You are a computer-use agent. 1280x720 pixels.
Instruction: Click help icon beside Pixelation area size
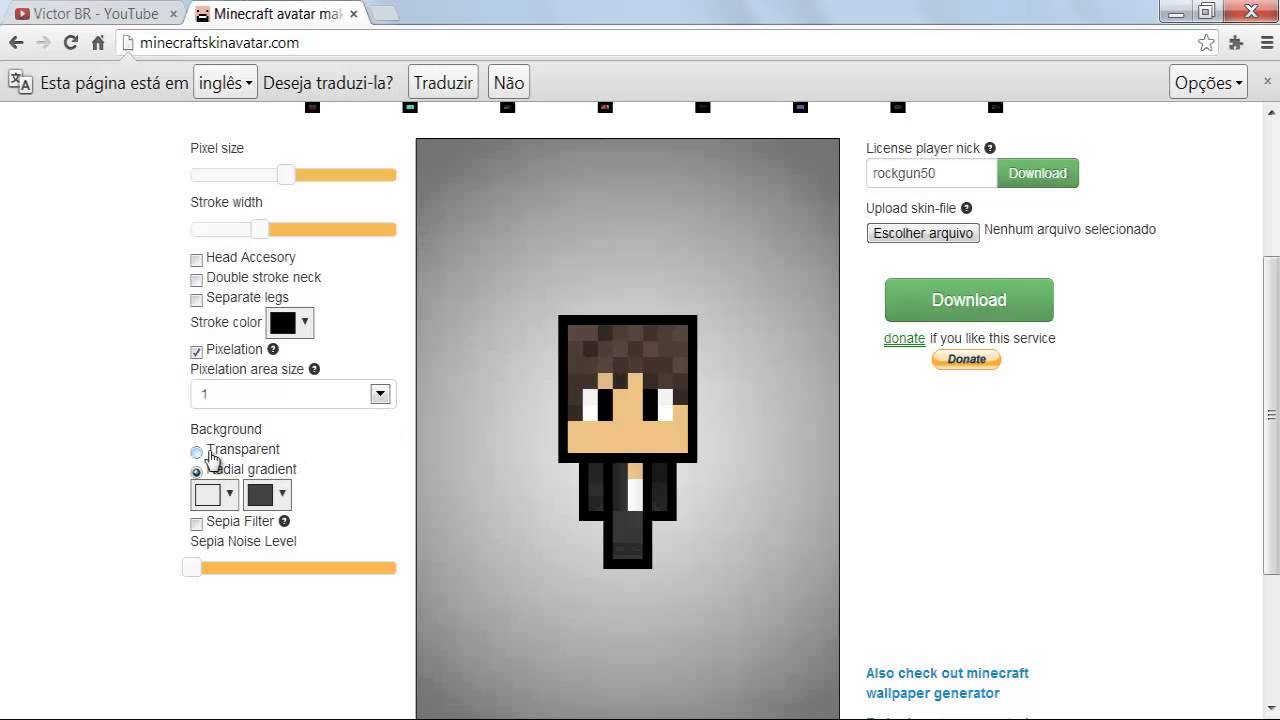tap(314, 369)
